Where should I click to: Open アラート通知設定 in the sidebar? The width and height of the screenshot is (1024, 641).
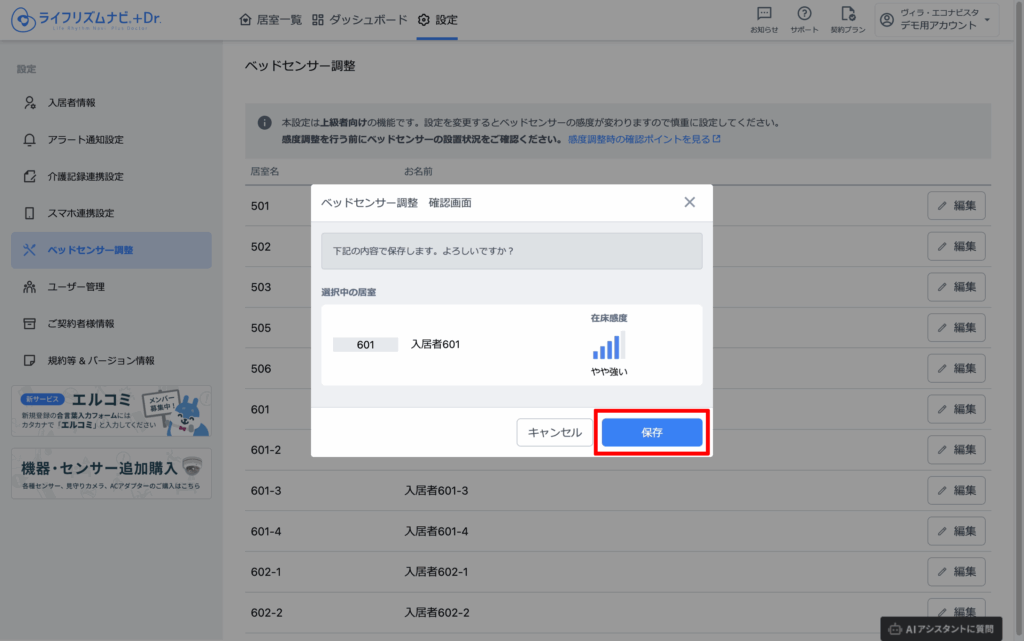[x=85, y=140]
